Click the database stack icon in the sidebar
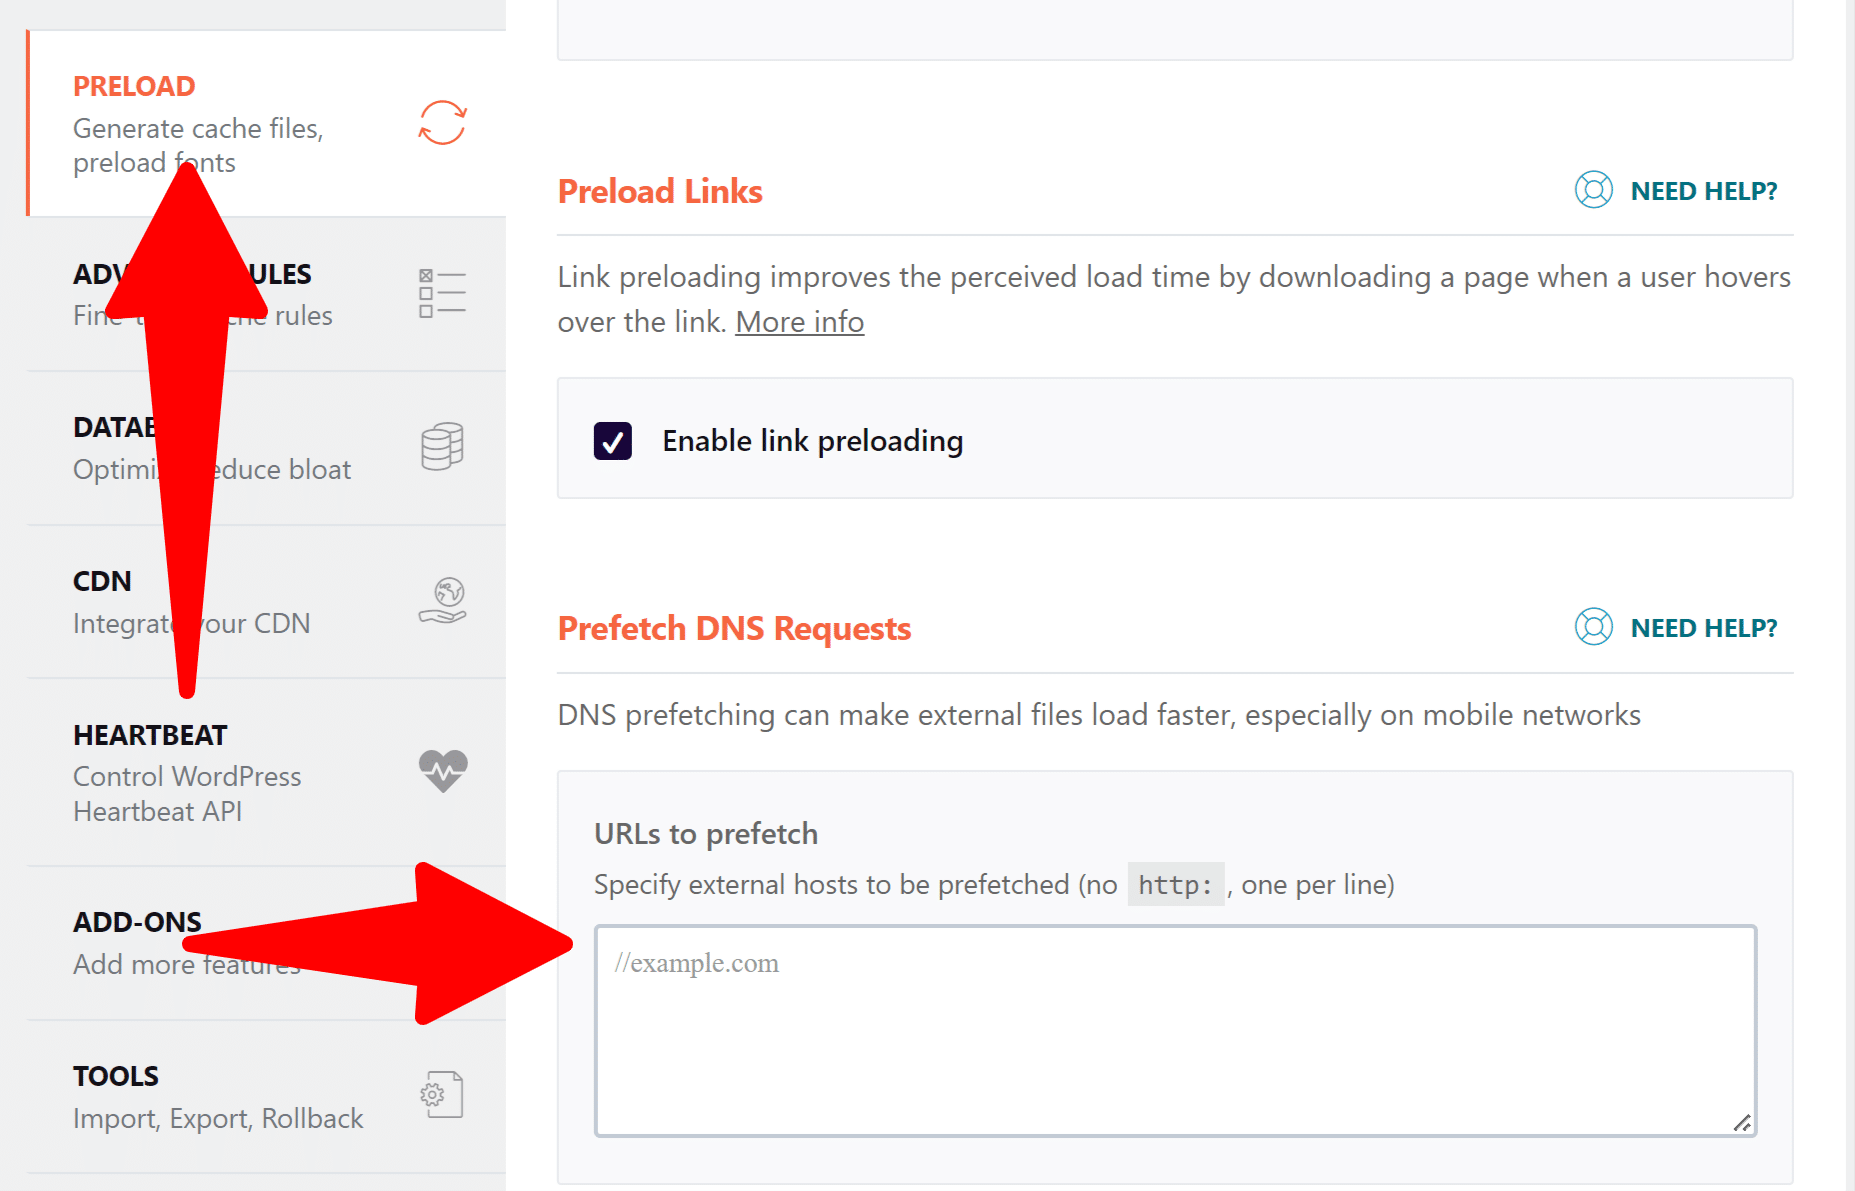 pyautogui.click(x=441, y=447)
